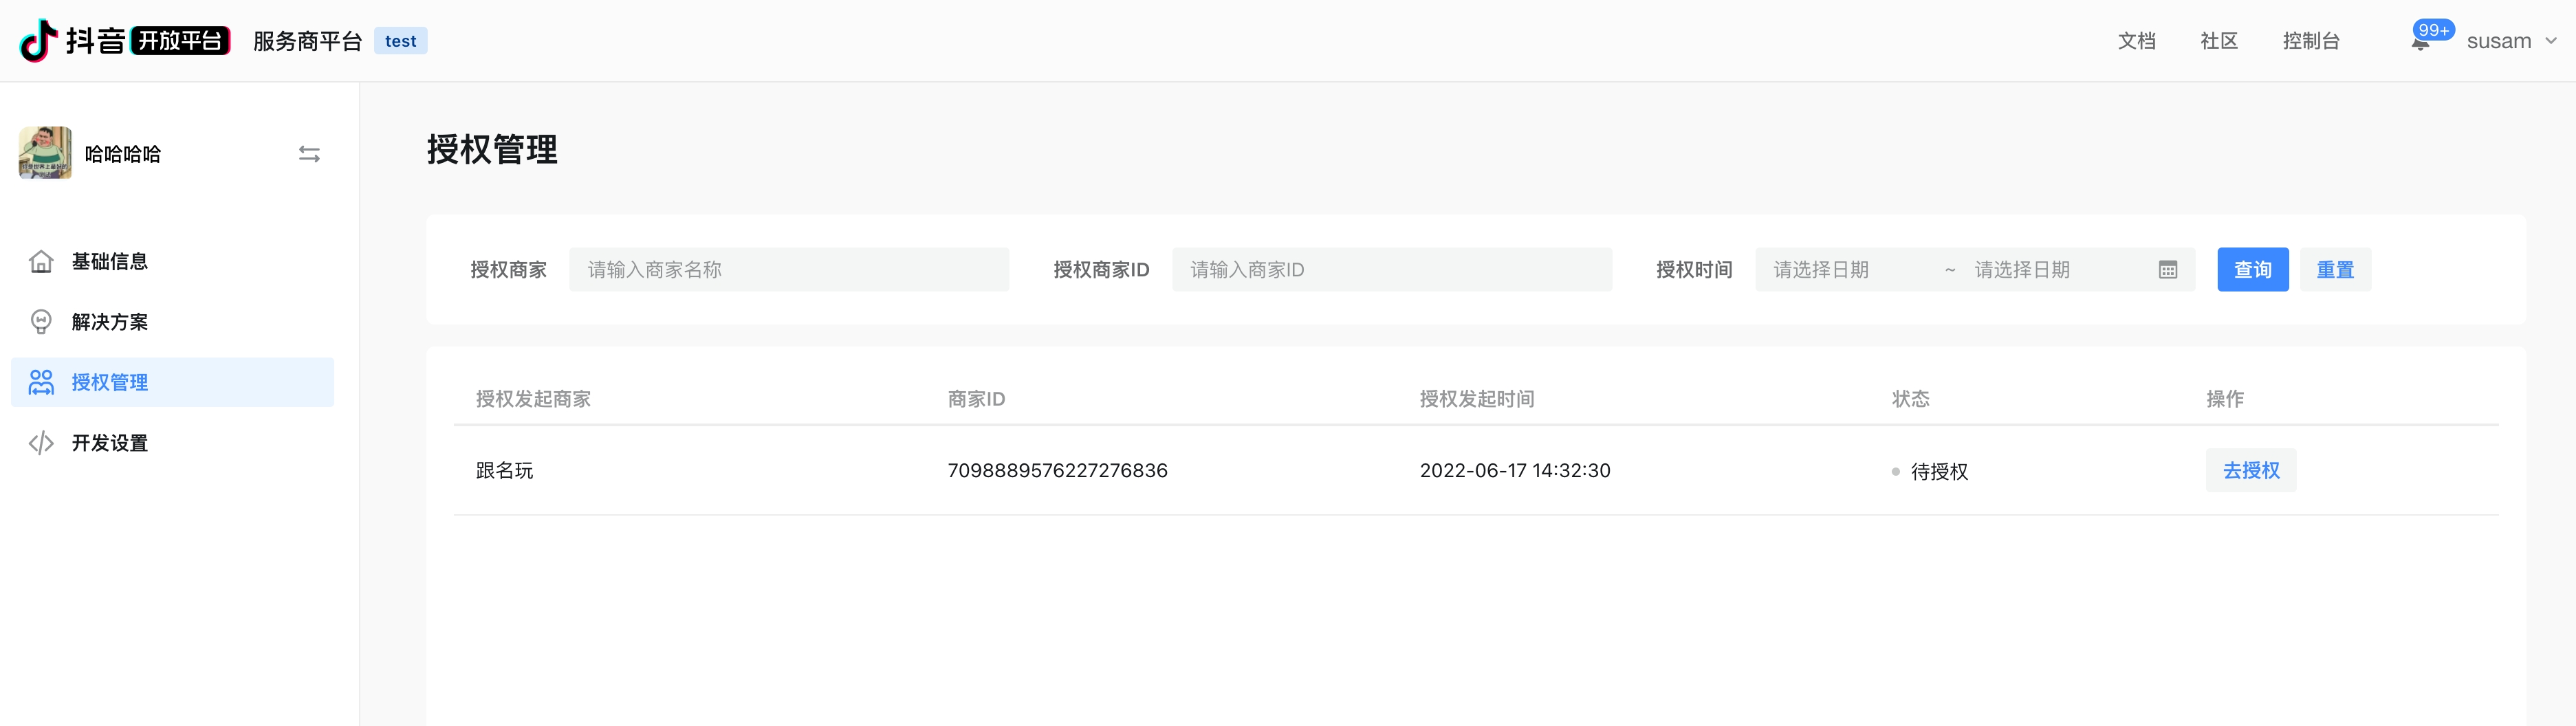Screen dimensions: 2576x726
Task: Expand the susam user account dropdown
Action: point(2510,41)
